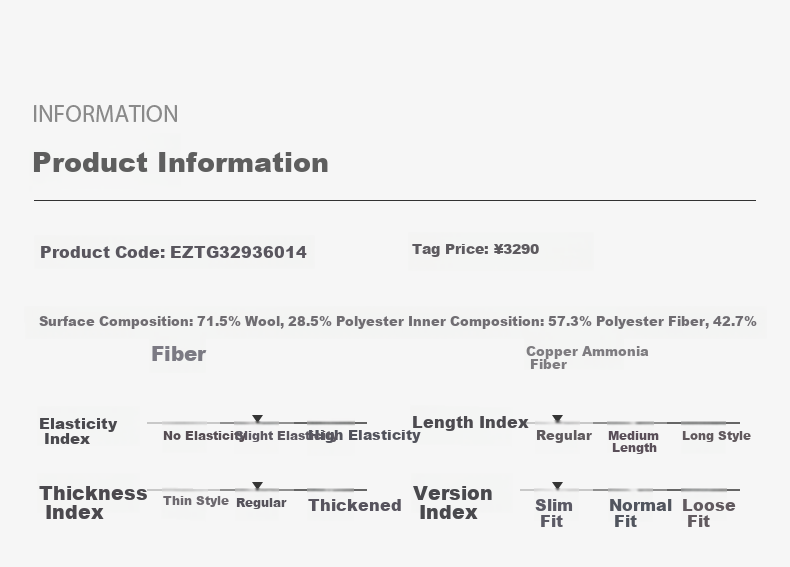
Task: Select the Medium Length option
Action: [633, 442]
